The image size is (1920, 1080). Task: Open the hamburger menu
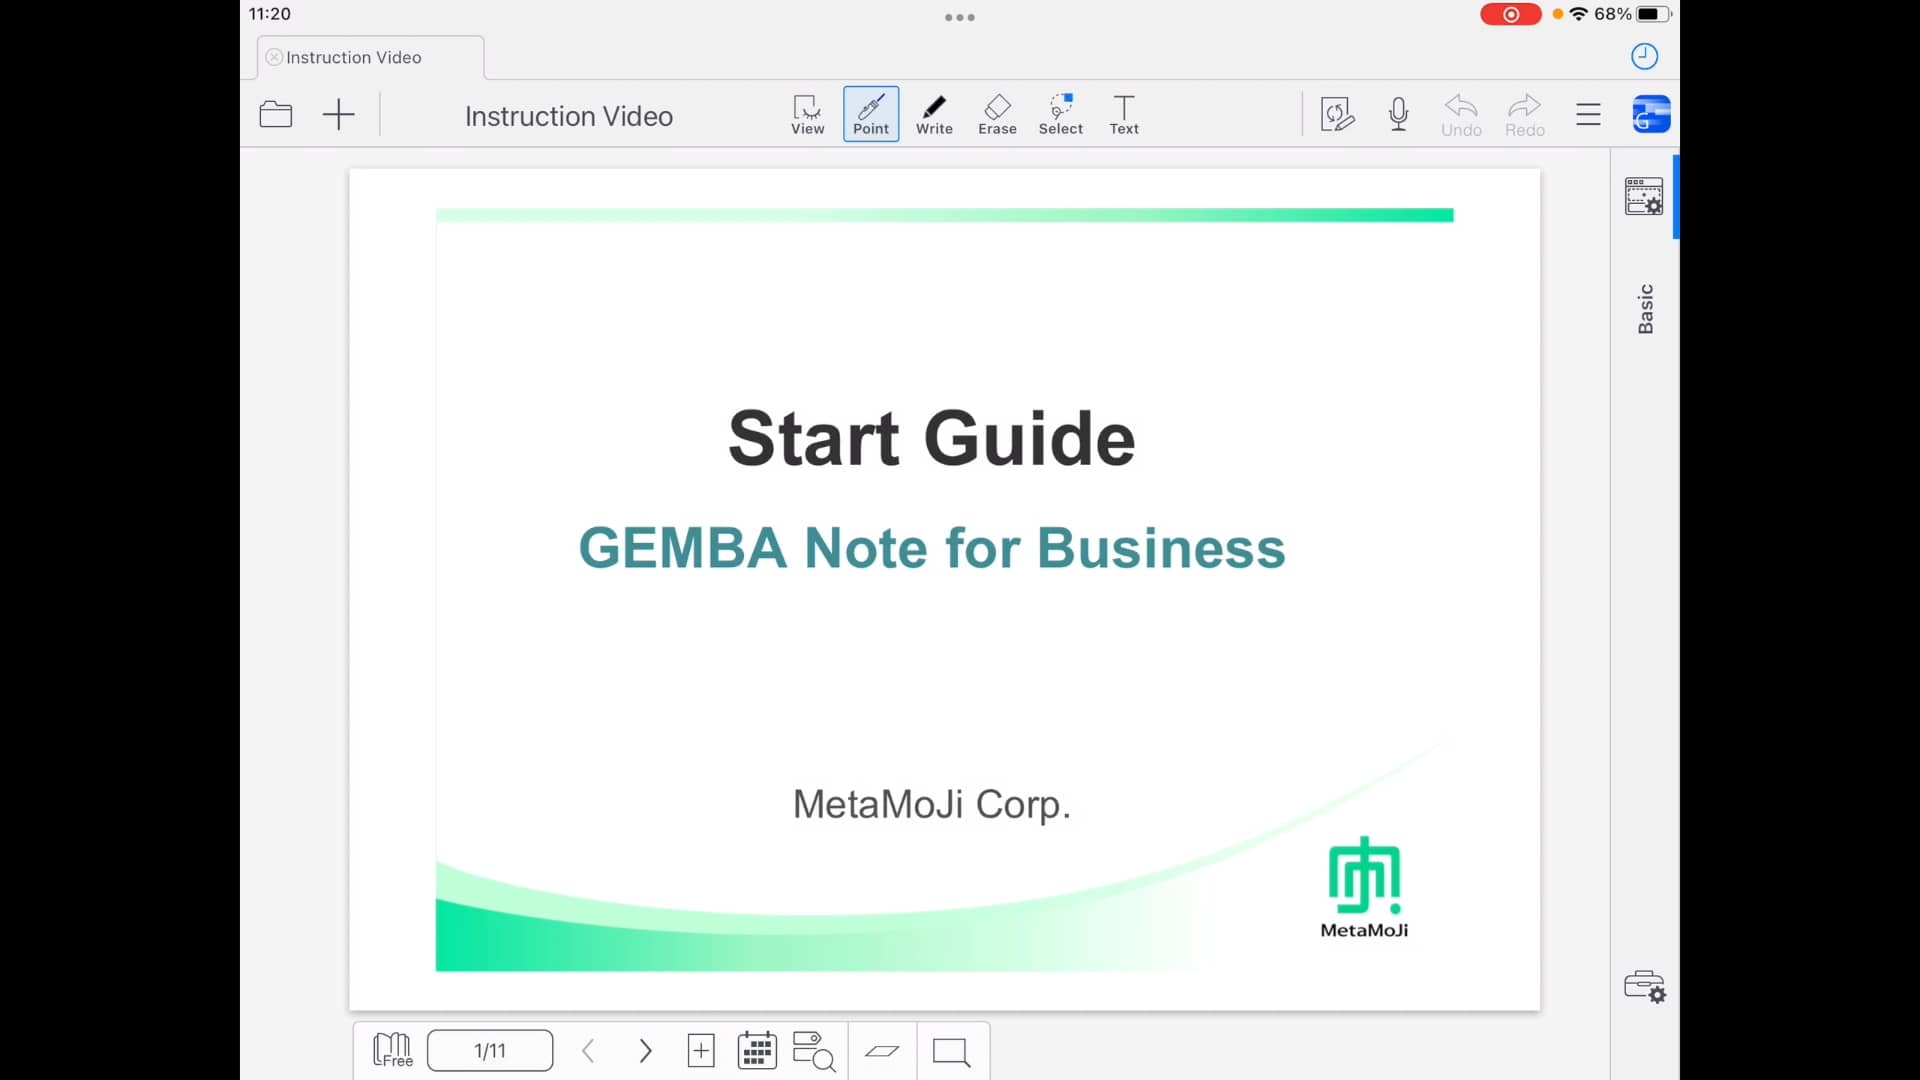[1588, 114]
